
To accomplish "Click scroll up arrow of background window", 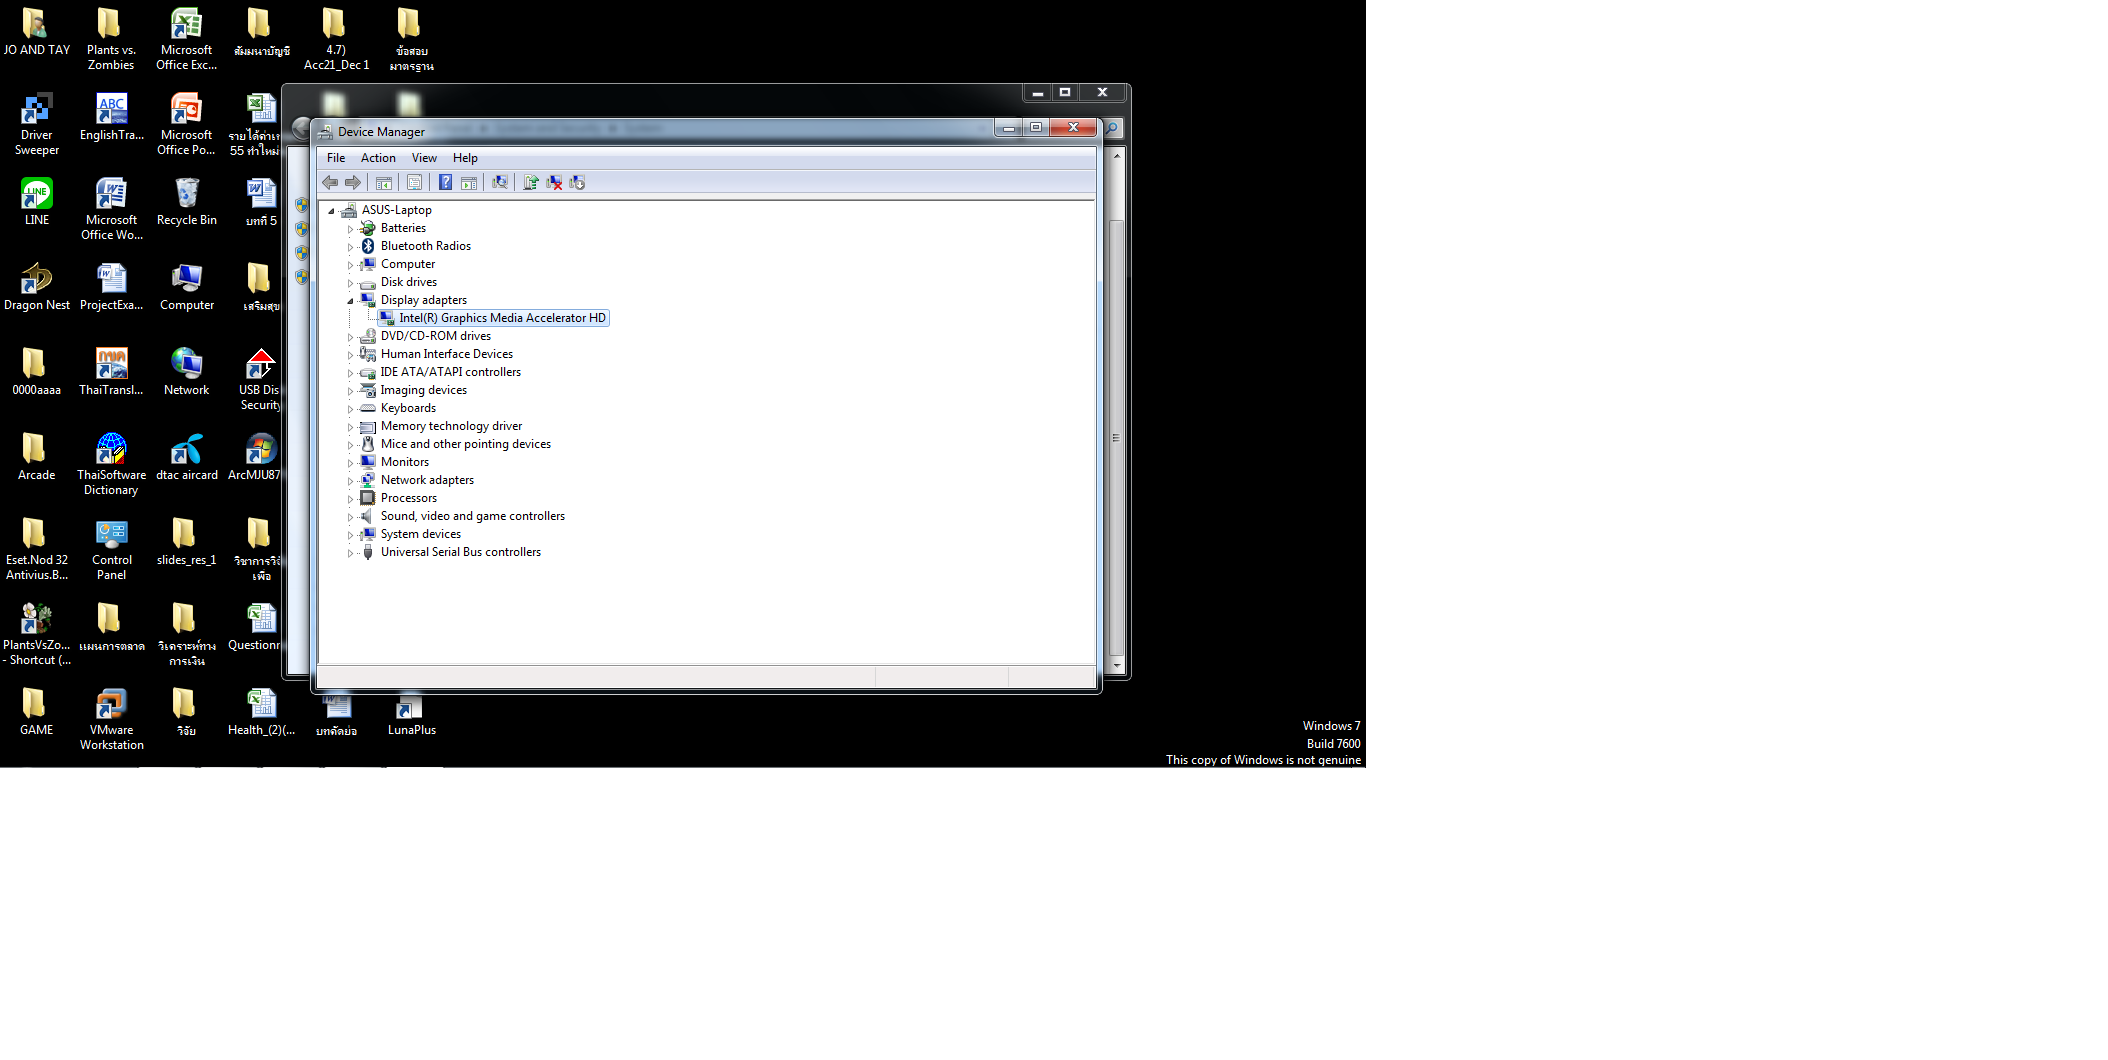I will (x=1117, y=156).
